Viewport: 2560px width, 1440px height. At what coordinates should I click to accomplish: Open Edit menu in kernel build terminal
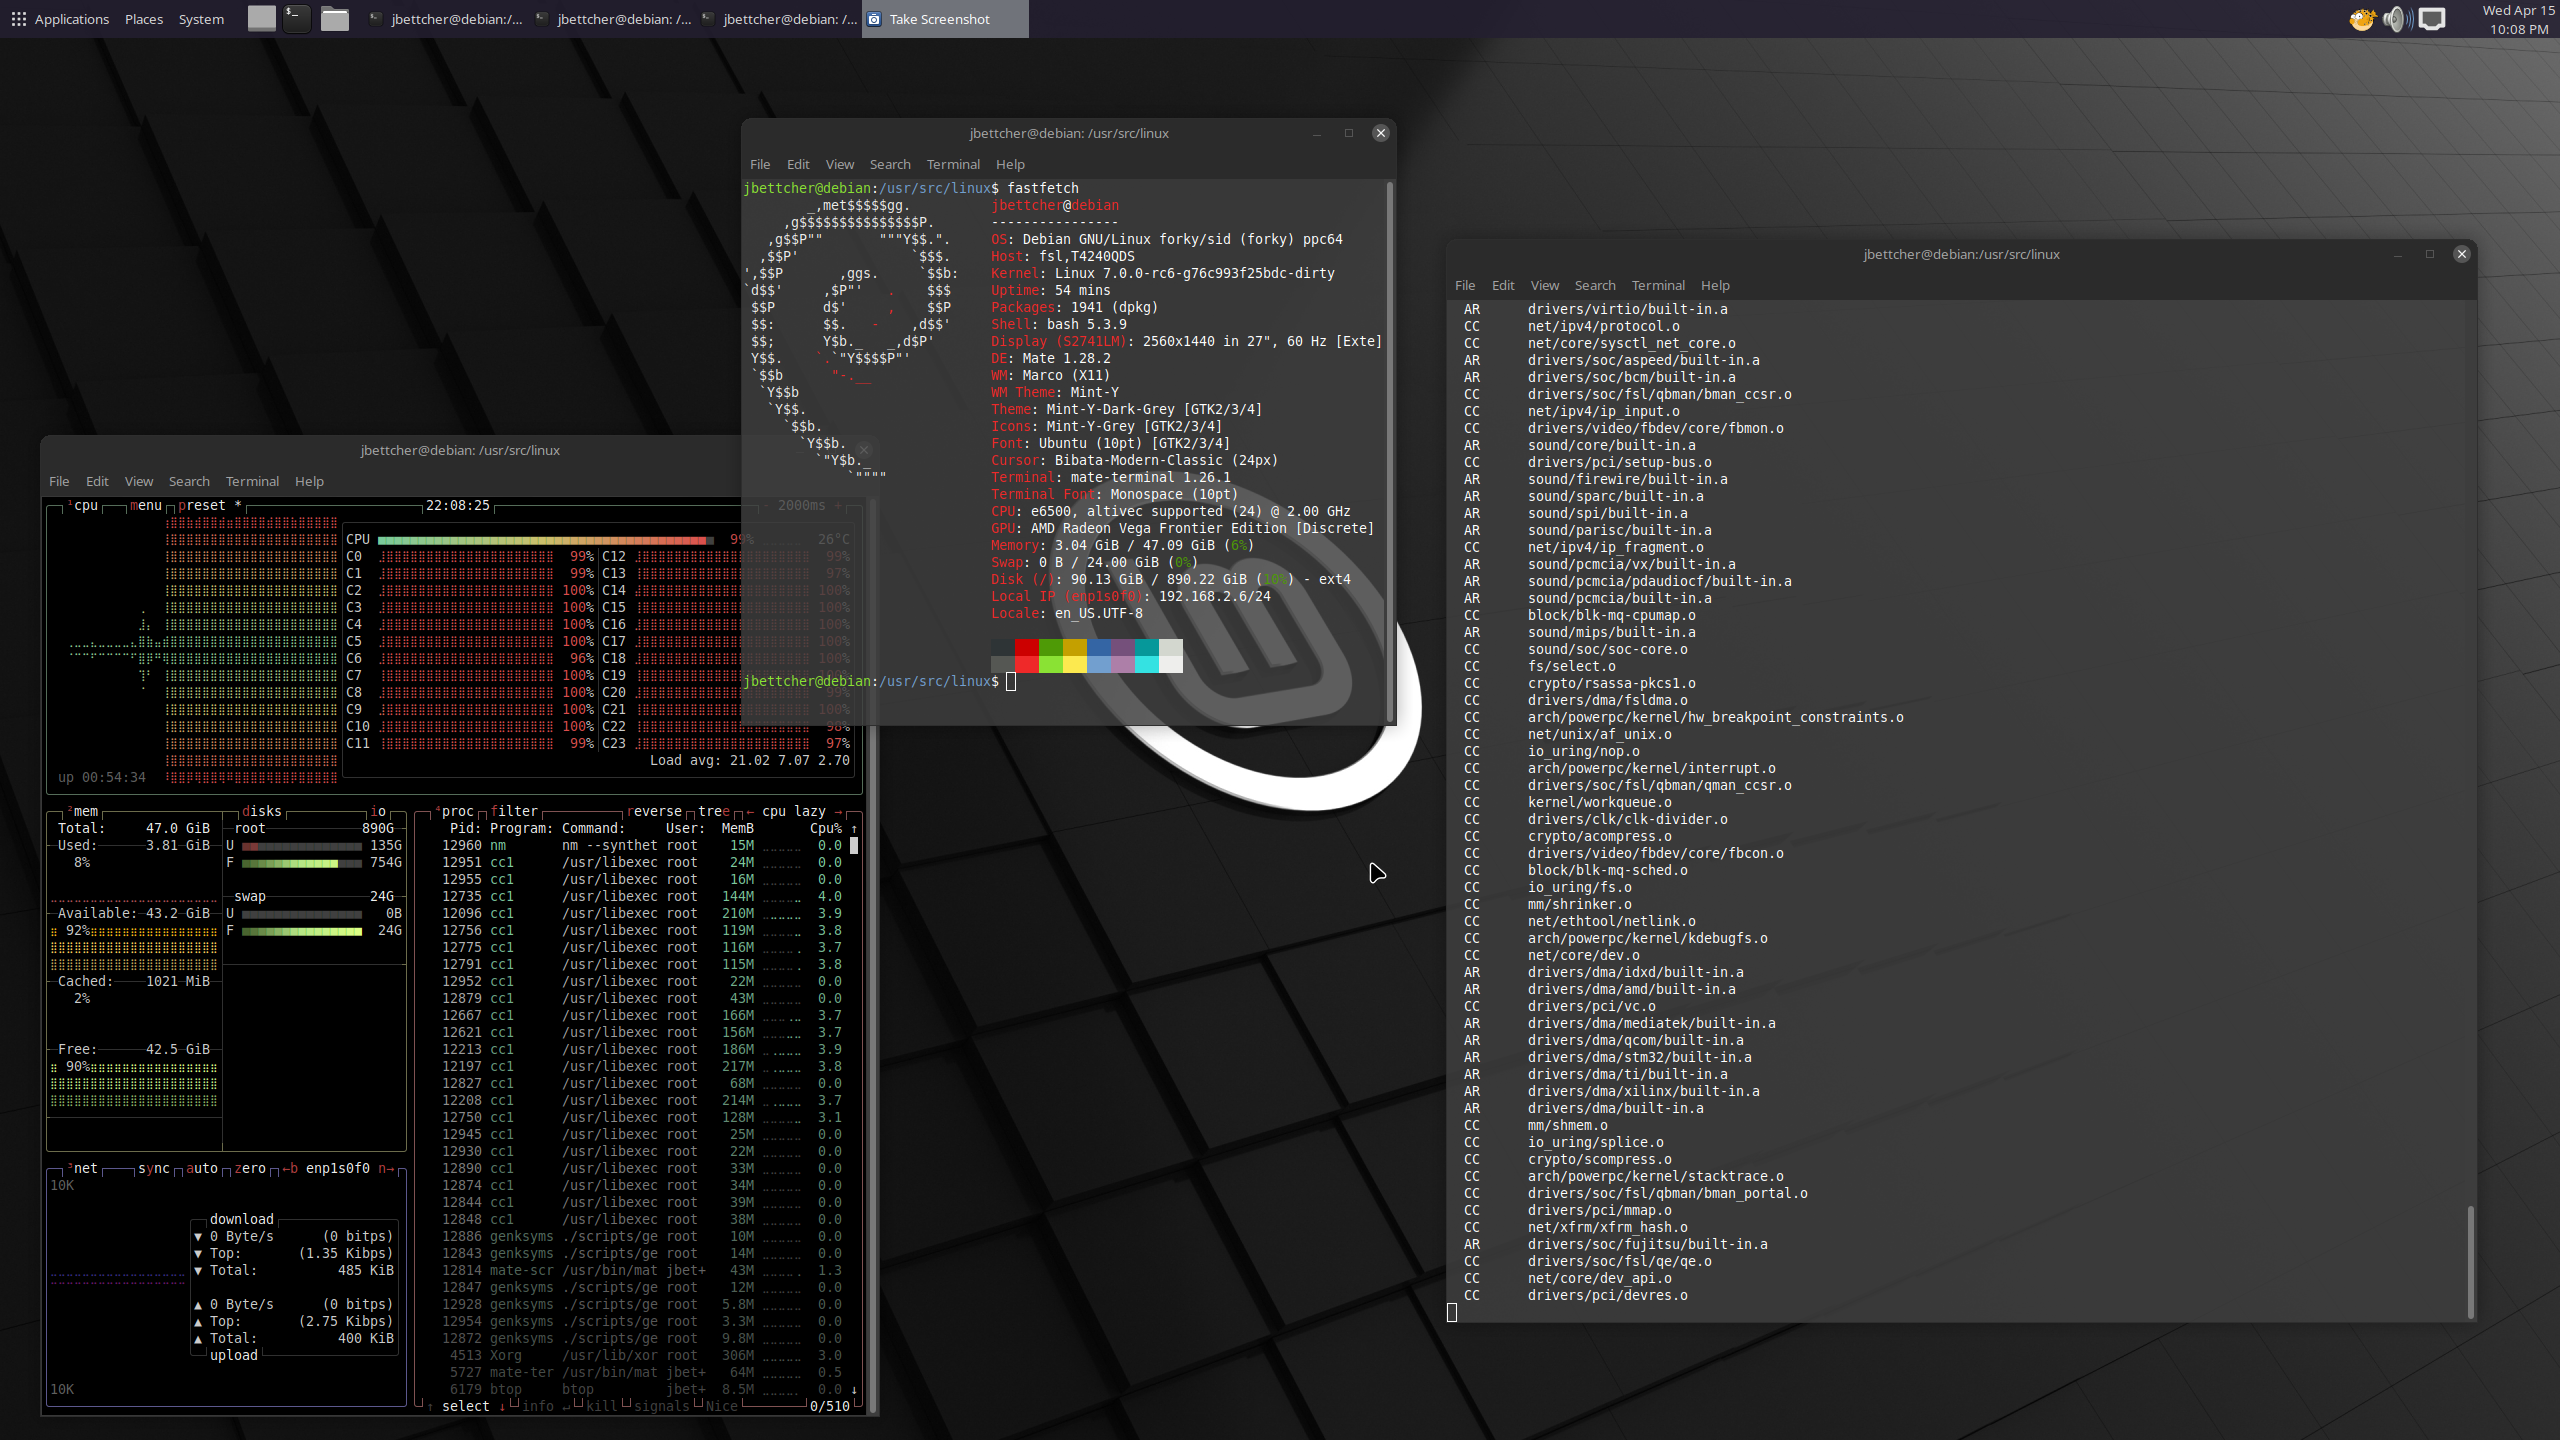[1503, 285]
